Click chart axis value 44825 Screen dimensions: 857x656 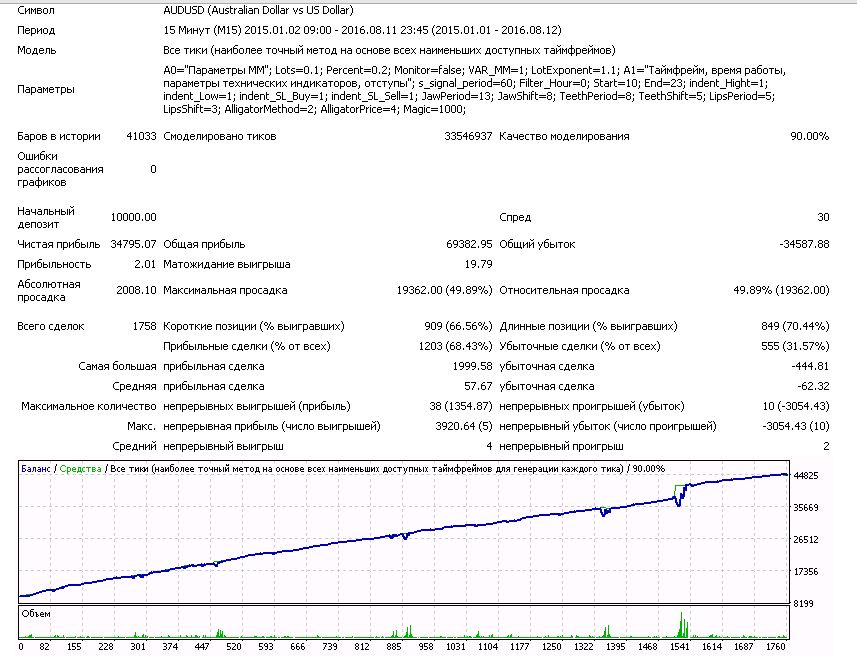pos(806,476)
